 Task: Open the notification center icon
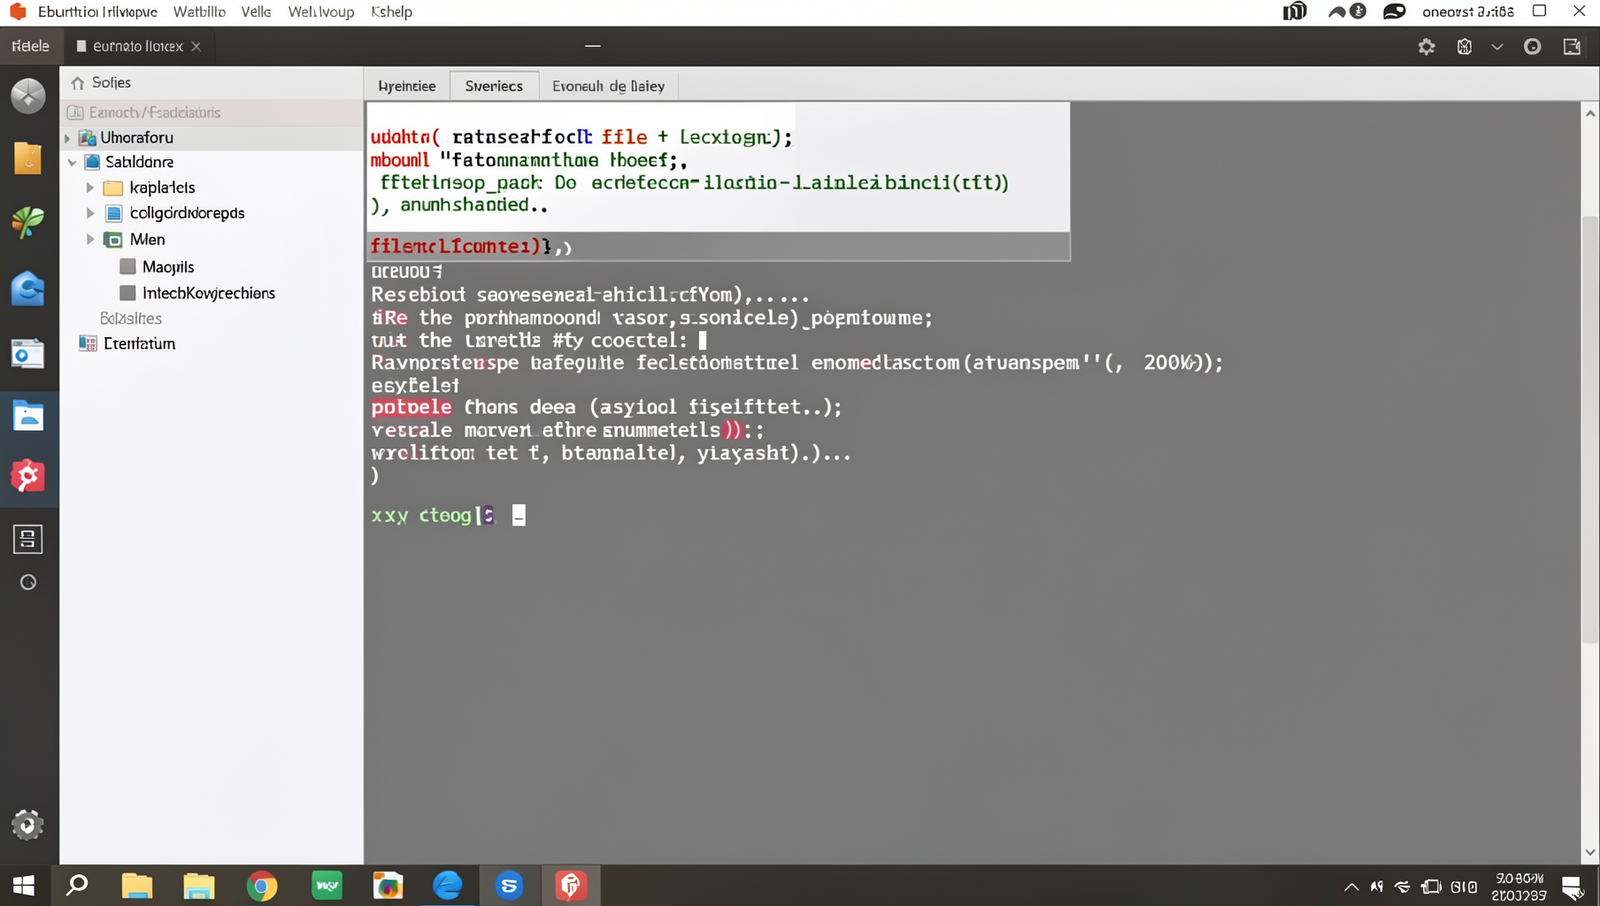click(1572, 886)
